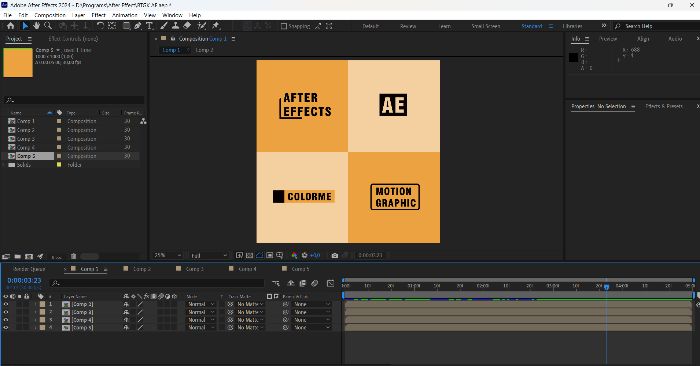Click the motion blur enable icon in timeline
This screenshot has width=700, height=366.
click(x=315, y=283)
